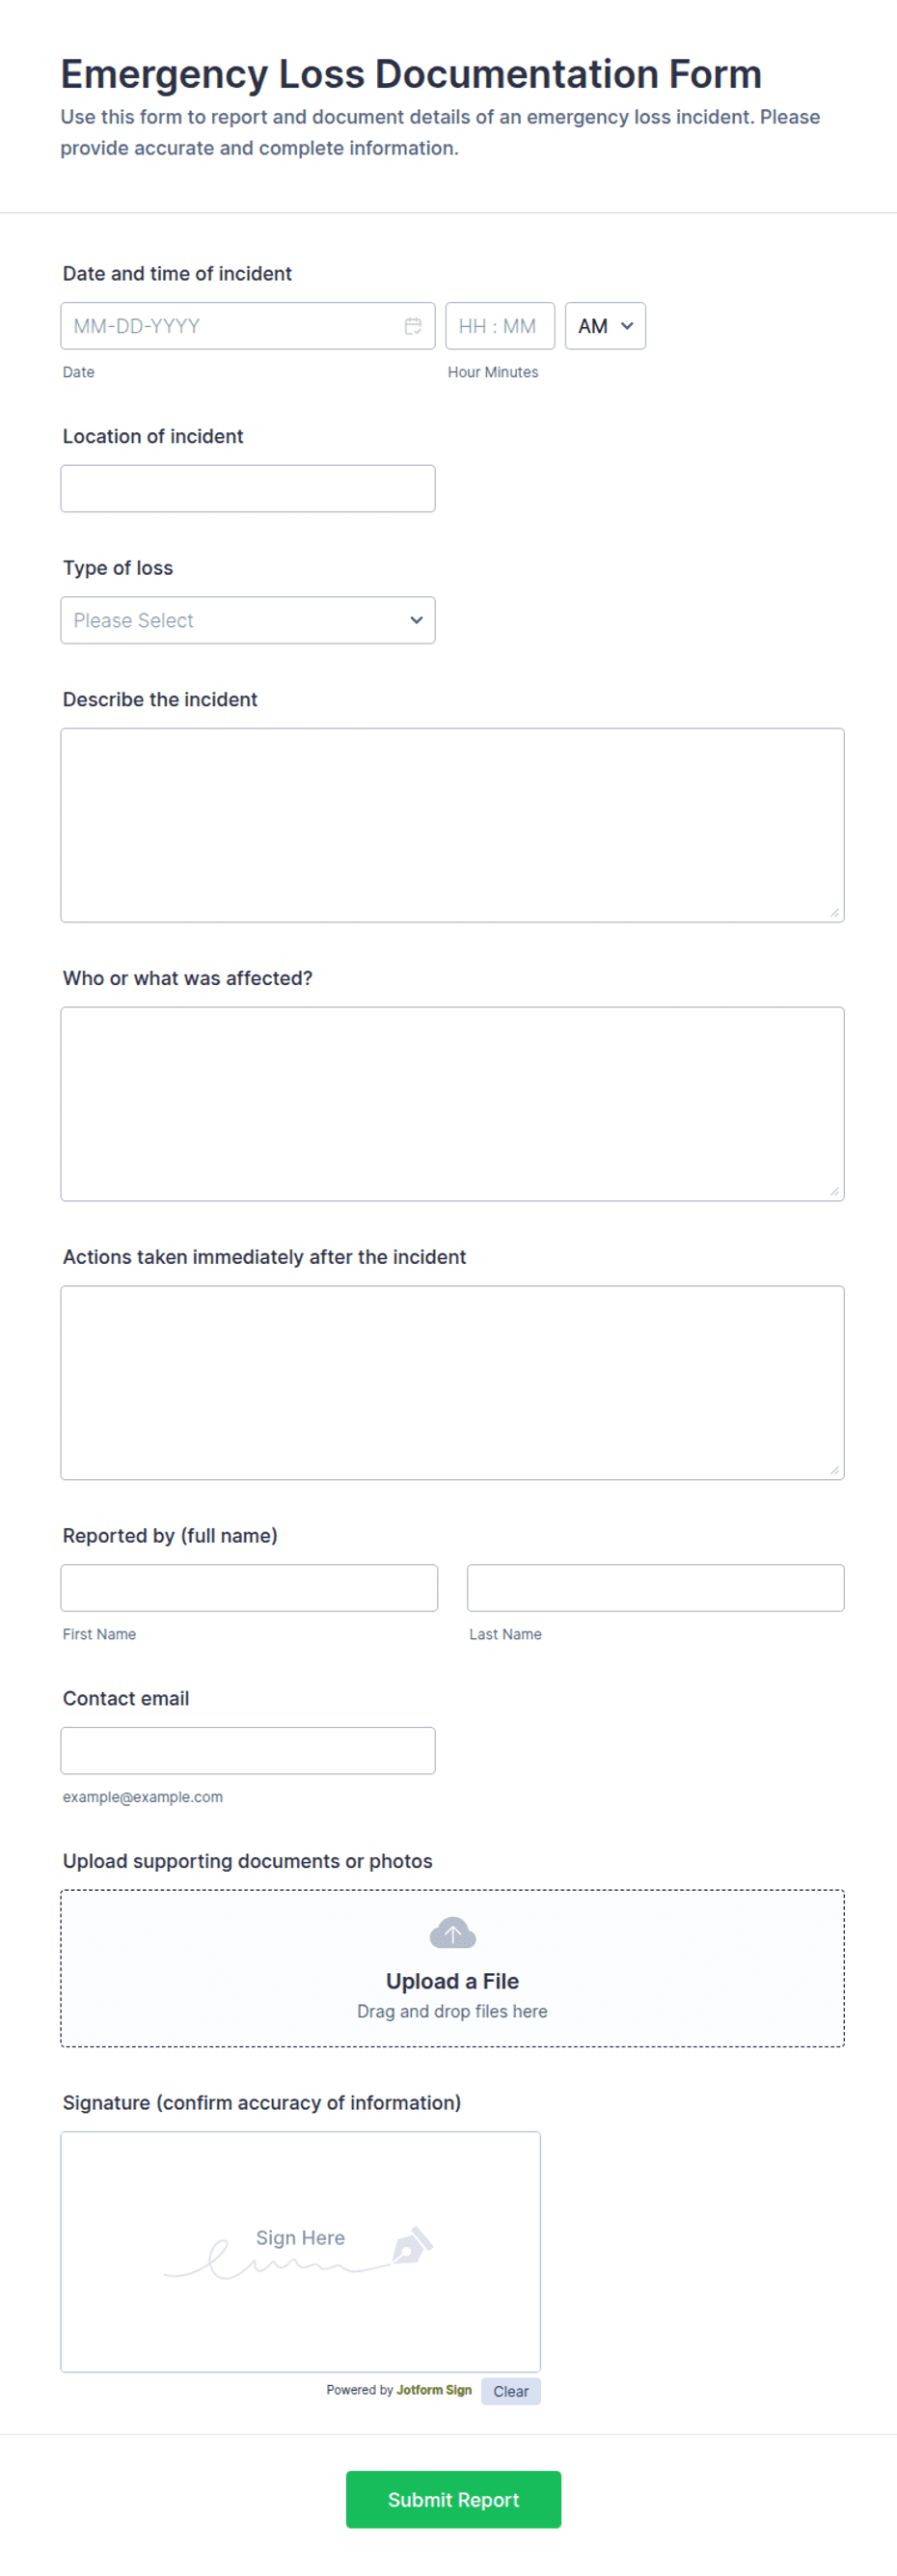Open the calendar date picker icon
Screen dimensions: 897x2576
(x=412, y=326)
